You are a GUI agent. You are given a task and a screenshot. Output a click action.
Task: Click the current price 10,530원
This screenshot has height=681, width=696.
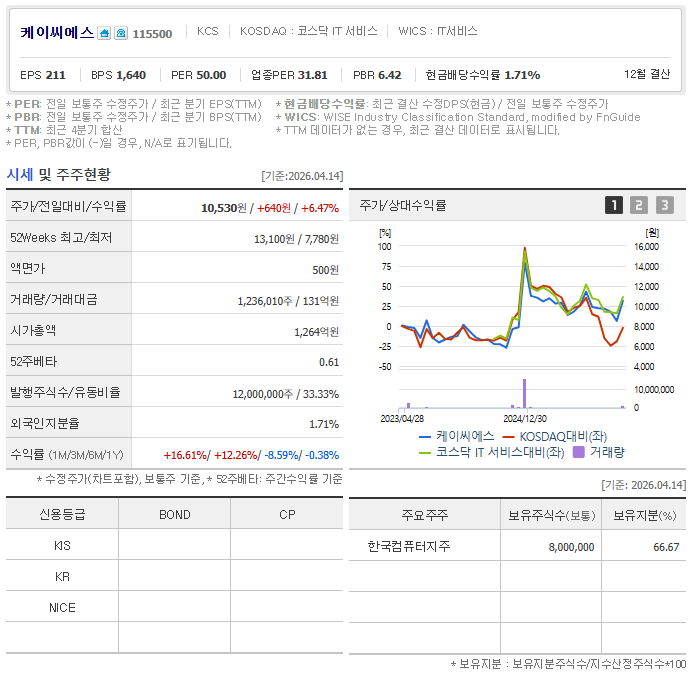click(224, 208)
